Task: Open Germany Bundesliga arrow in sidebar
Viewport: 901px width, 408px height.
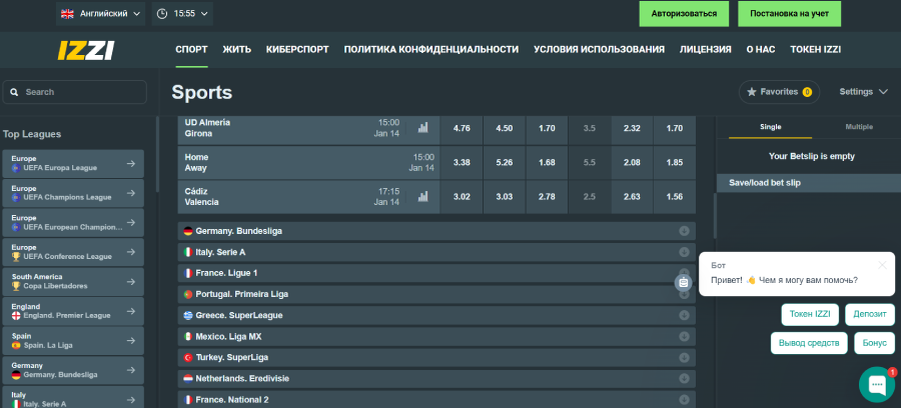Action: [x=131, y=370]
